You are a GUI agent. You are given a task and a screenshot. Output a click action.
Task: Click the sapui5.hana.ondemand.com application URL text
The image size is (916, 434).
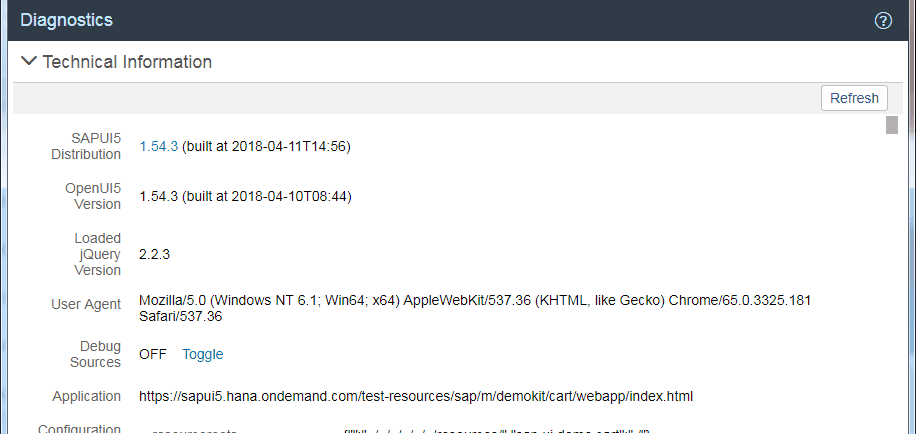point(416,396)
